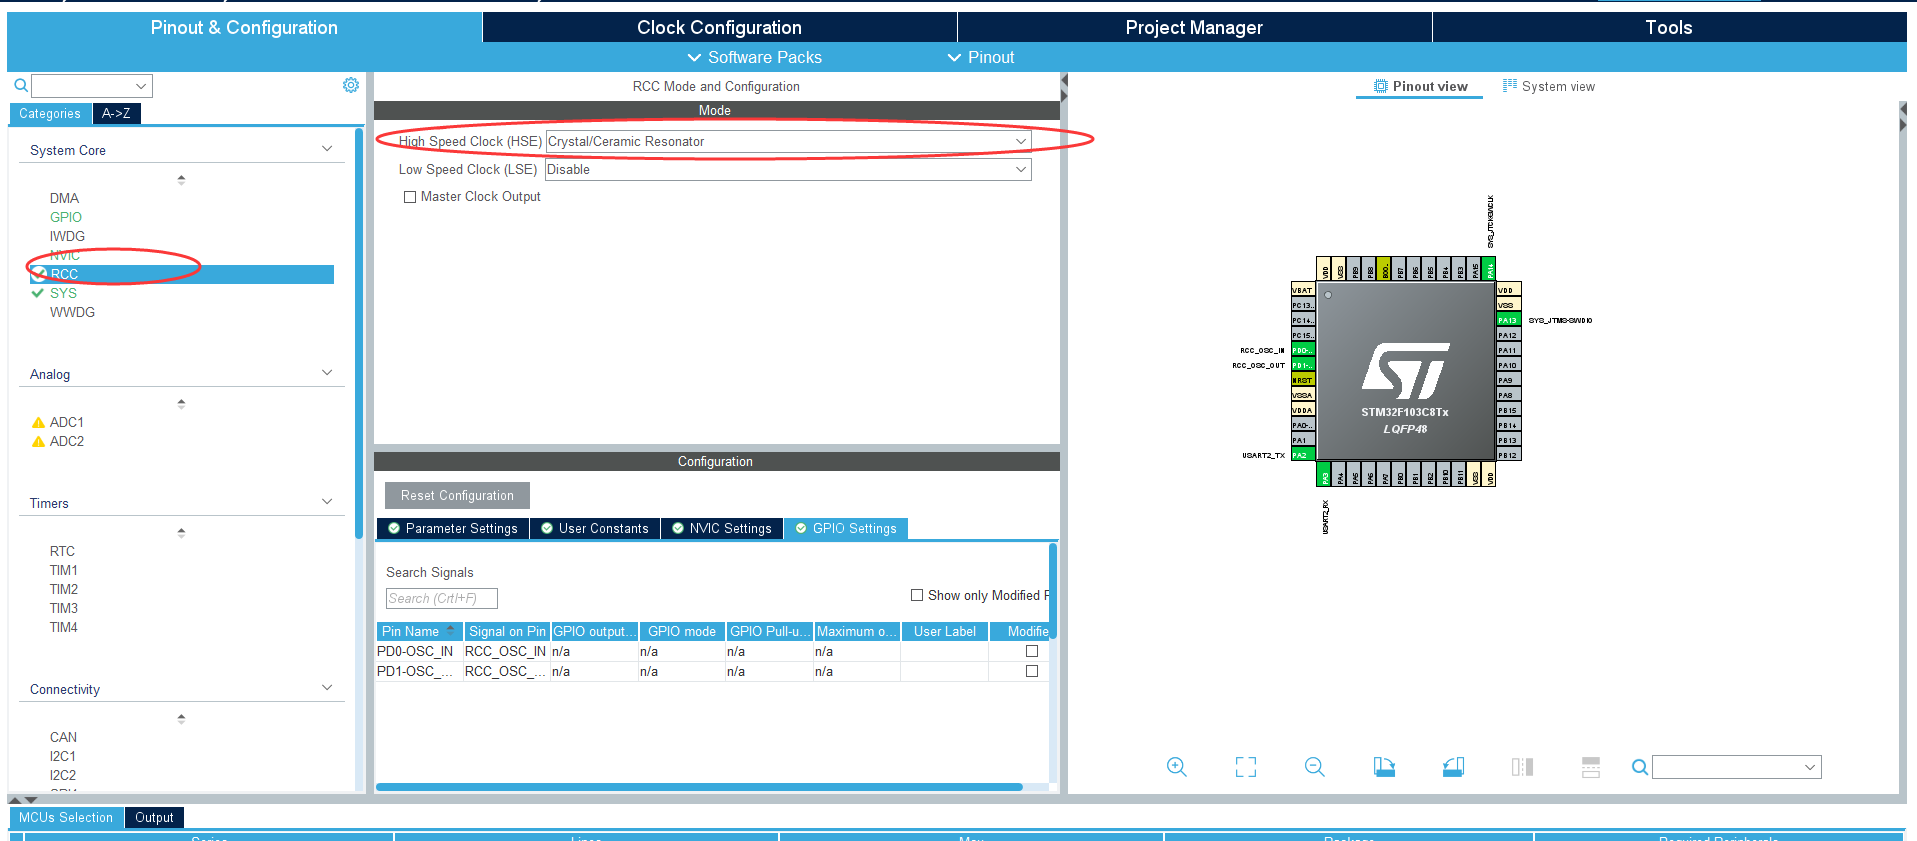Click the ST logo on the chip

(1405, 371)
